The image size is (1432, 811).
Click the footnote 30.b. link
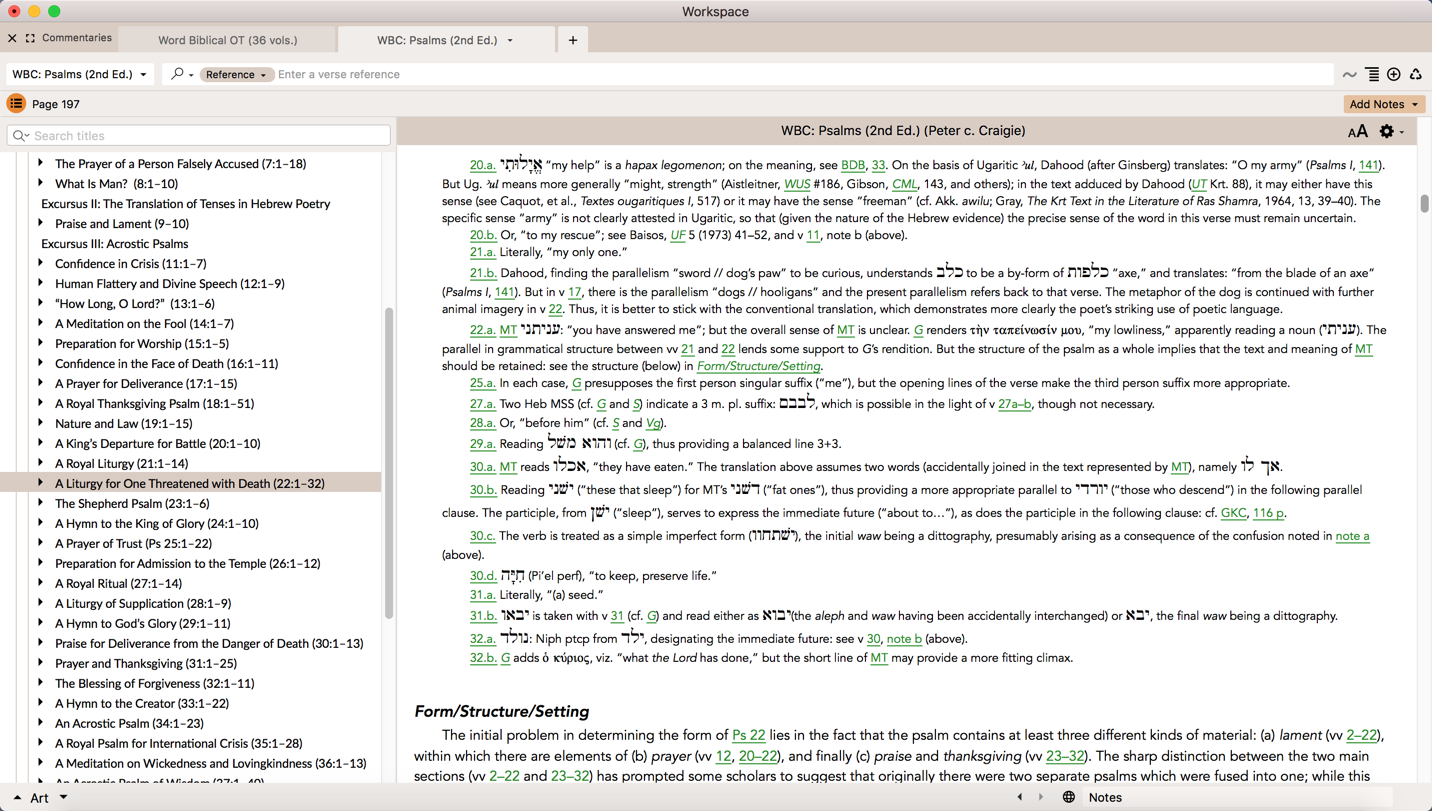pyautogui.click(x=483, y=490)
